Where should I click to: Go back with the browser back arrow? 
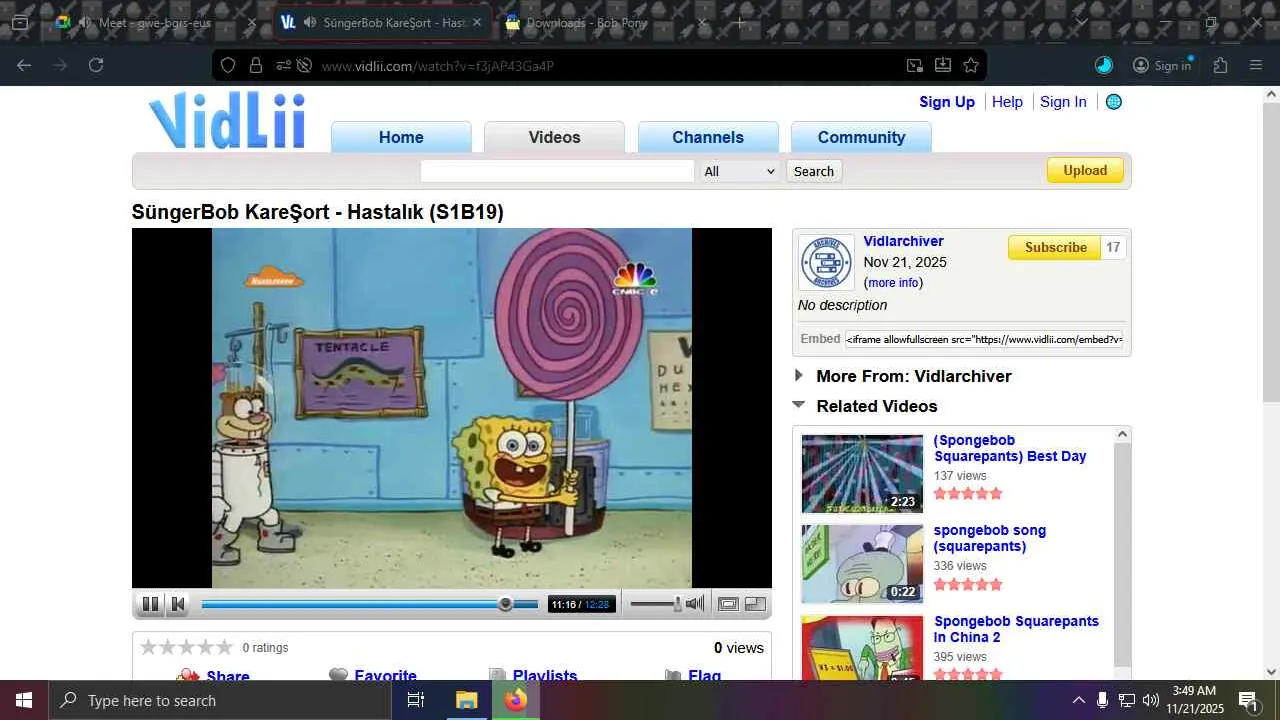(24, 65)
